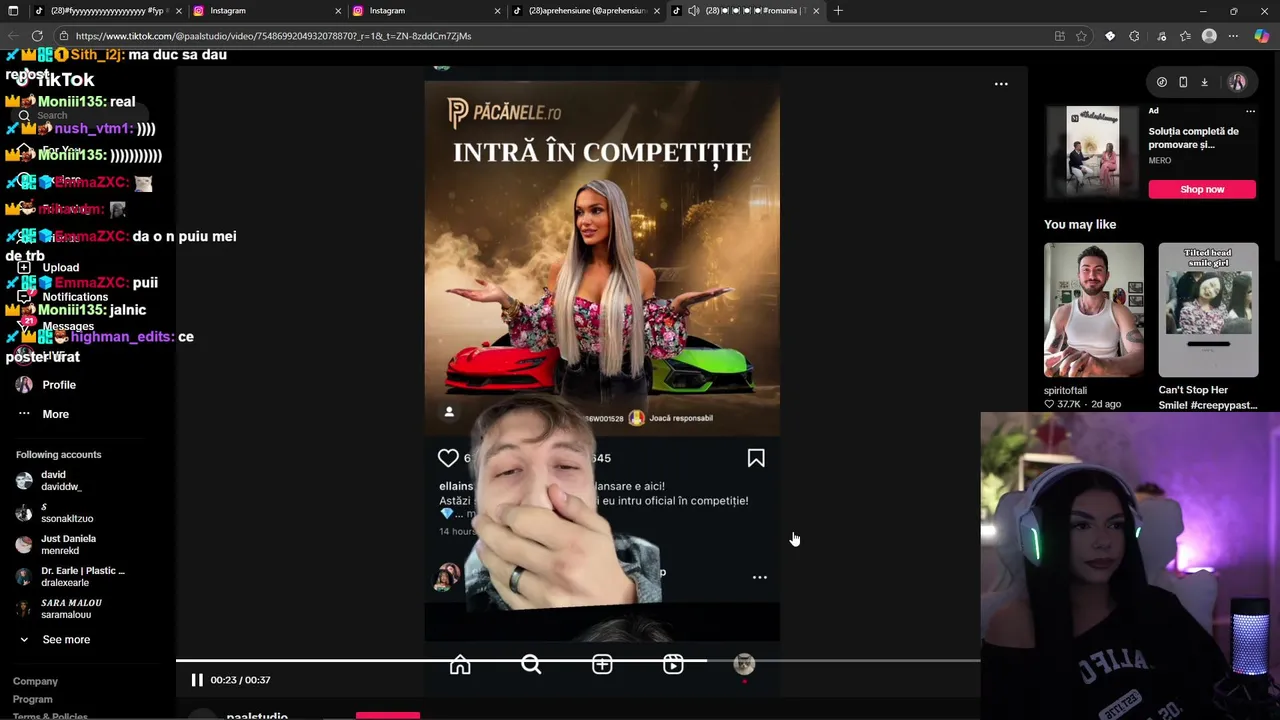
Task: Open Messages inbox in sidebar
Action: tap(56, 326)
